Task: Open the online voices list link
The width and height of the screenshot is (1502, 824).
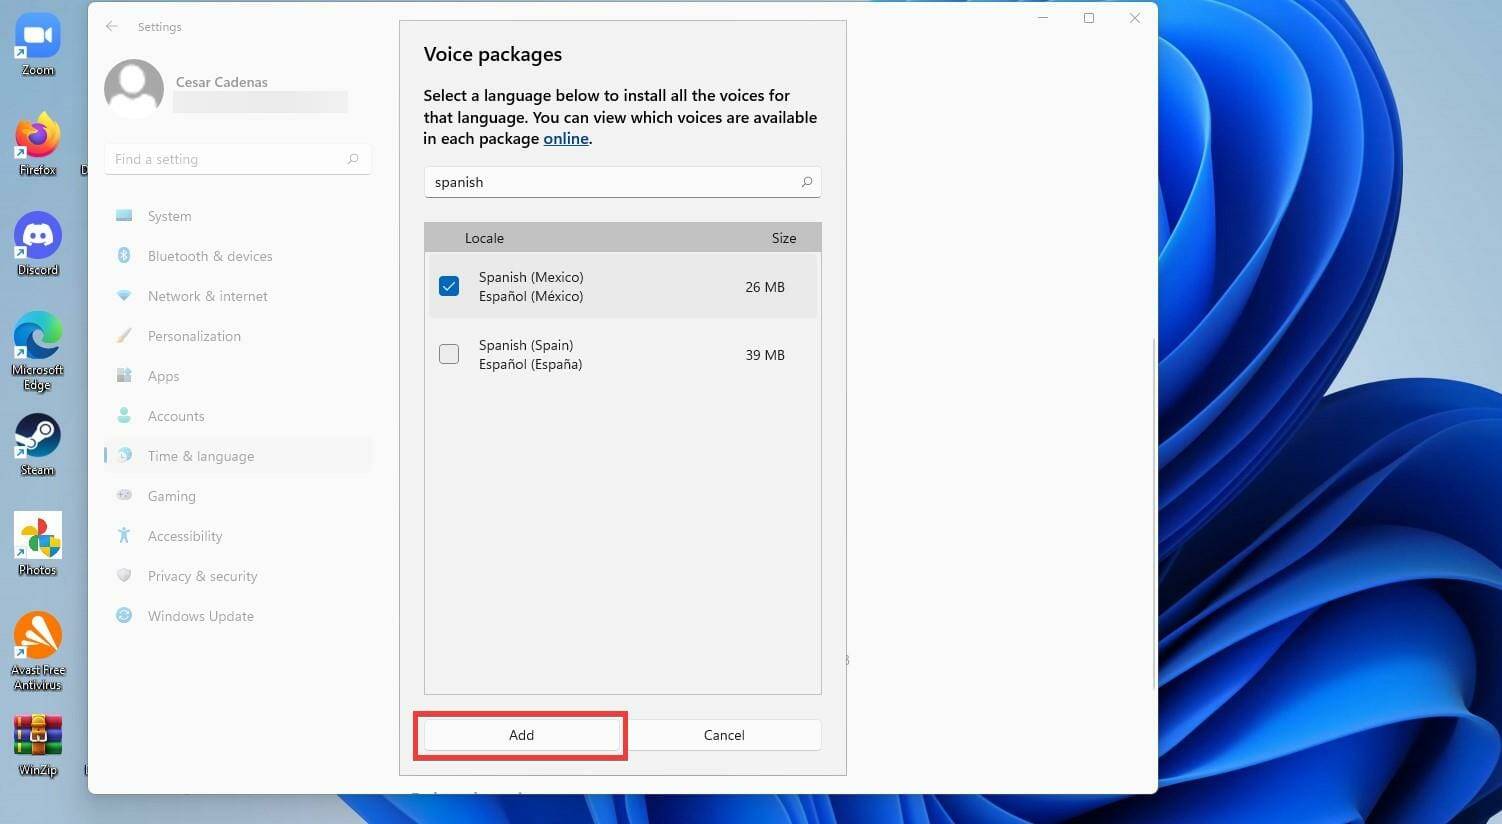Action: [565, 138]
